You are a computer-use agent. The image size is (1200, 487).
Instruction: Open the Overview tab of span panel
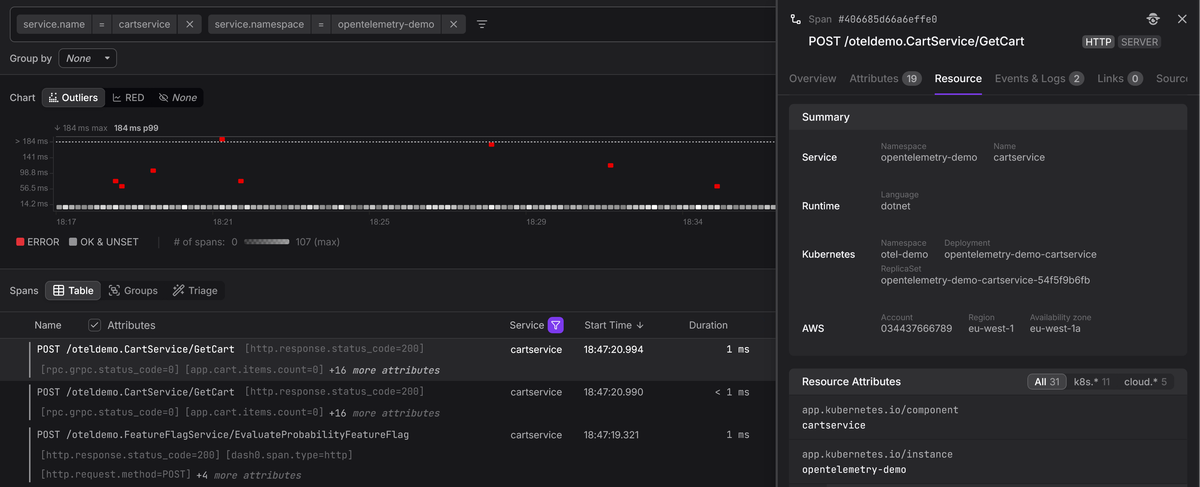812,78
